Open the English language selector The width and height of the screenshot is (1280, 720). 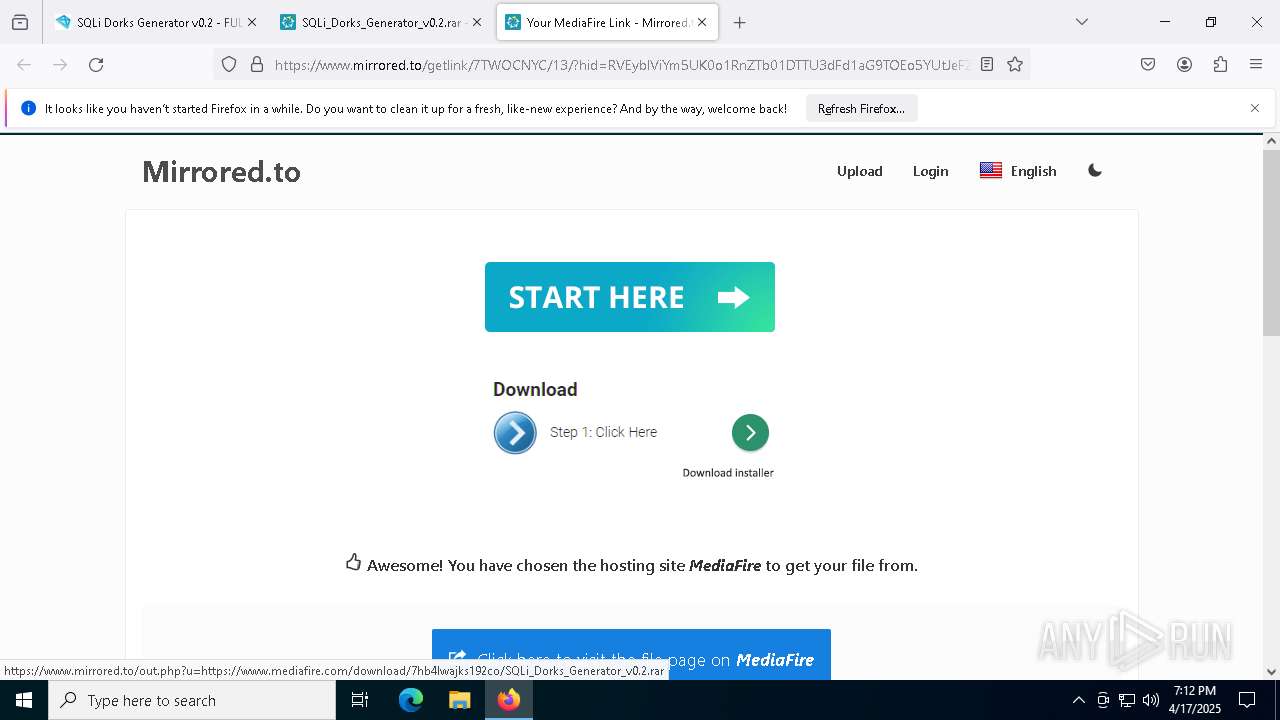click(x=1018, y=171)
